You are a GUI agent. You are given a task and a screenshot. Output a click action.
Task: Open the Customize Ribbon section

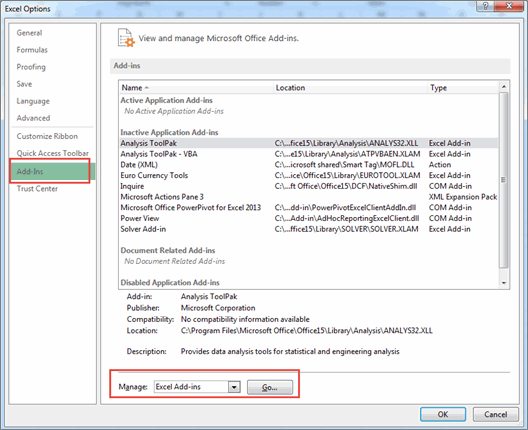click(47, 136)
